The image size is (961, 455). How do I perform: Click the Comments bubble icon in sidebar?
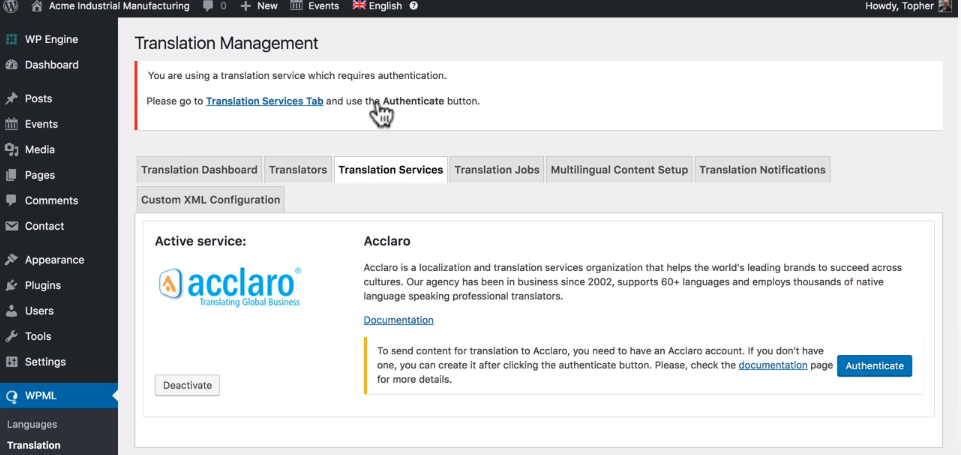11,201
